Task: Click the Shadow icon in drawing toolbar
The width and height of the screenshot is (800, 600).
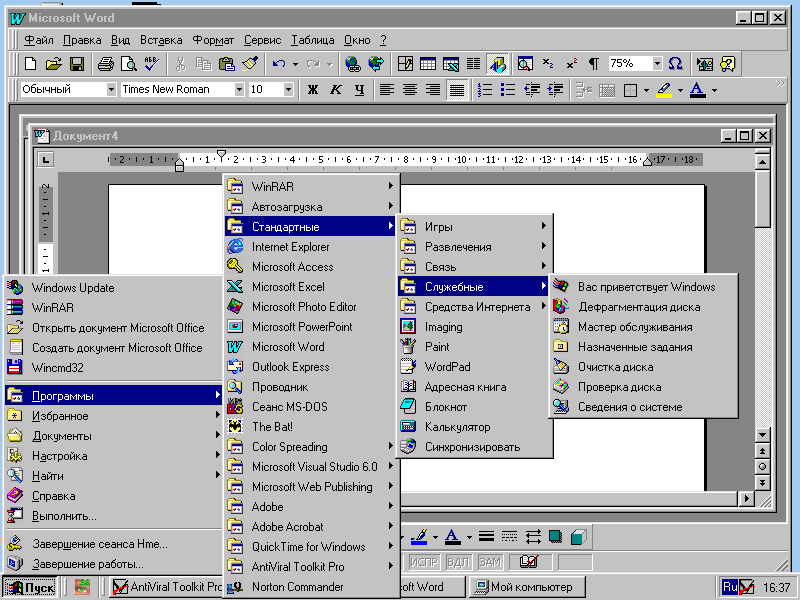Action: 555,536
